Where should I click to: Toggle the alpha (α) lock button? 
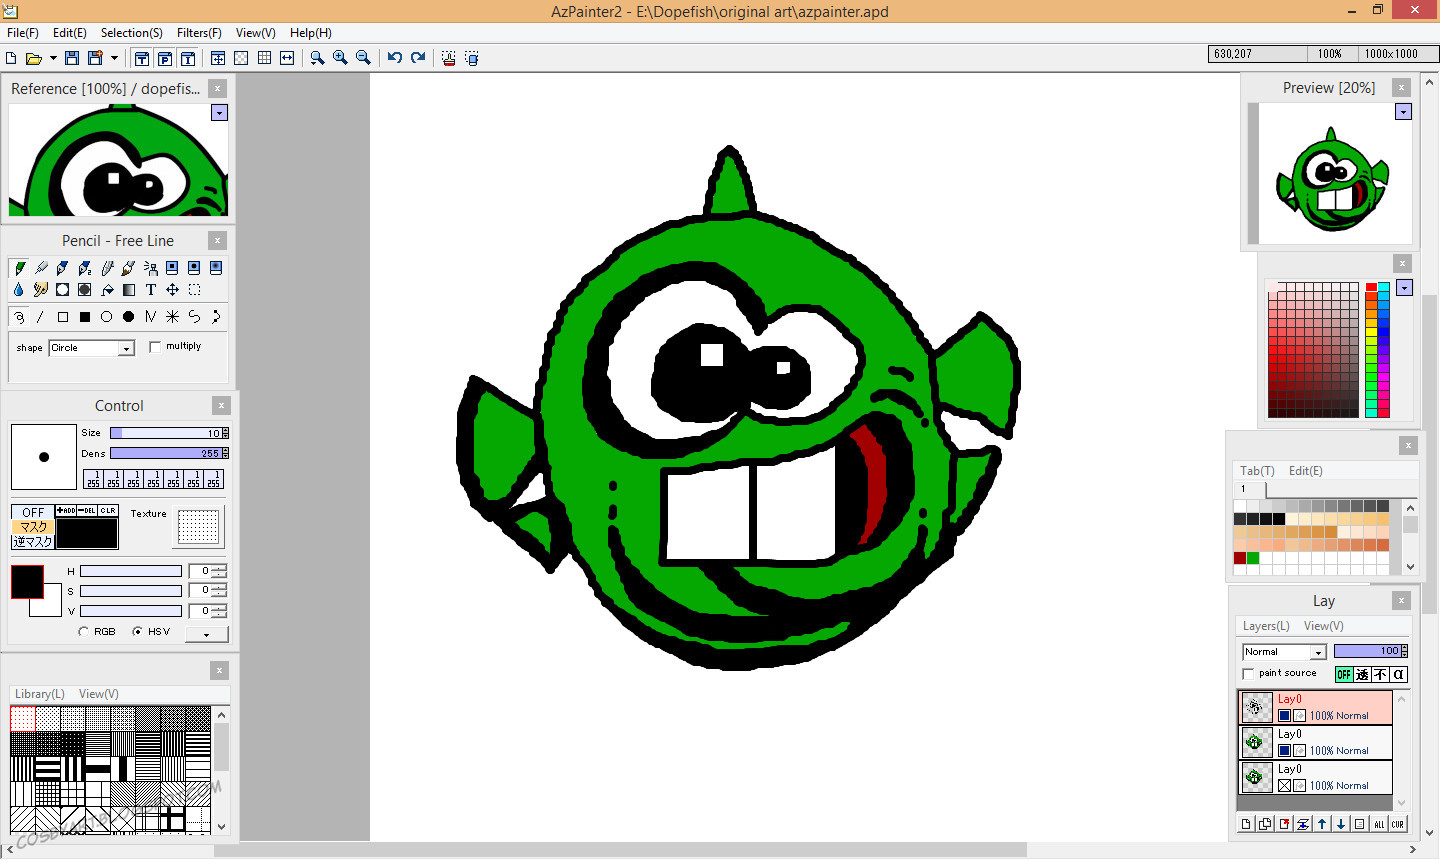pyautogui.click(x=1399, y=675)
